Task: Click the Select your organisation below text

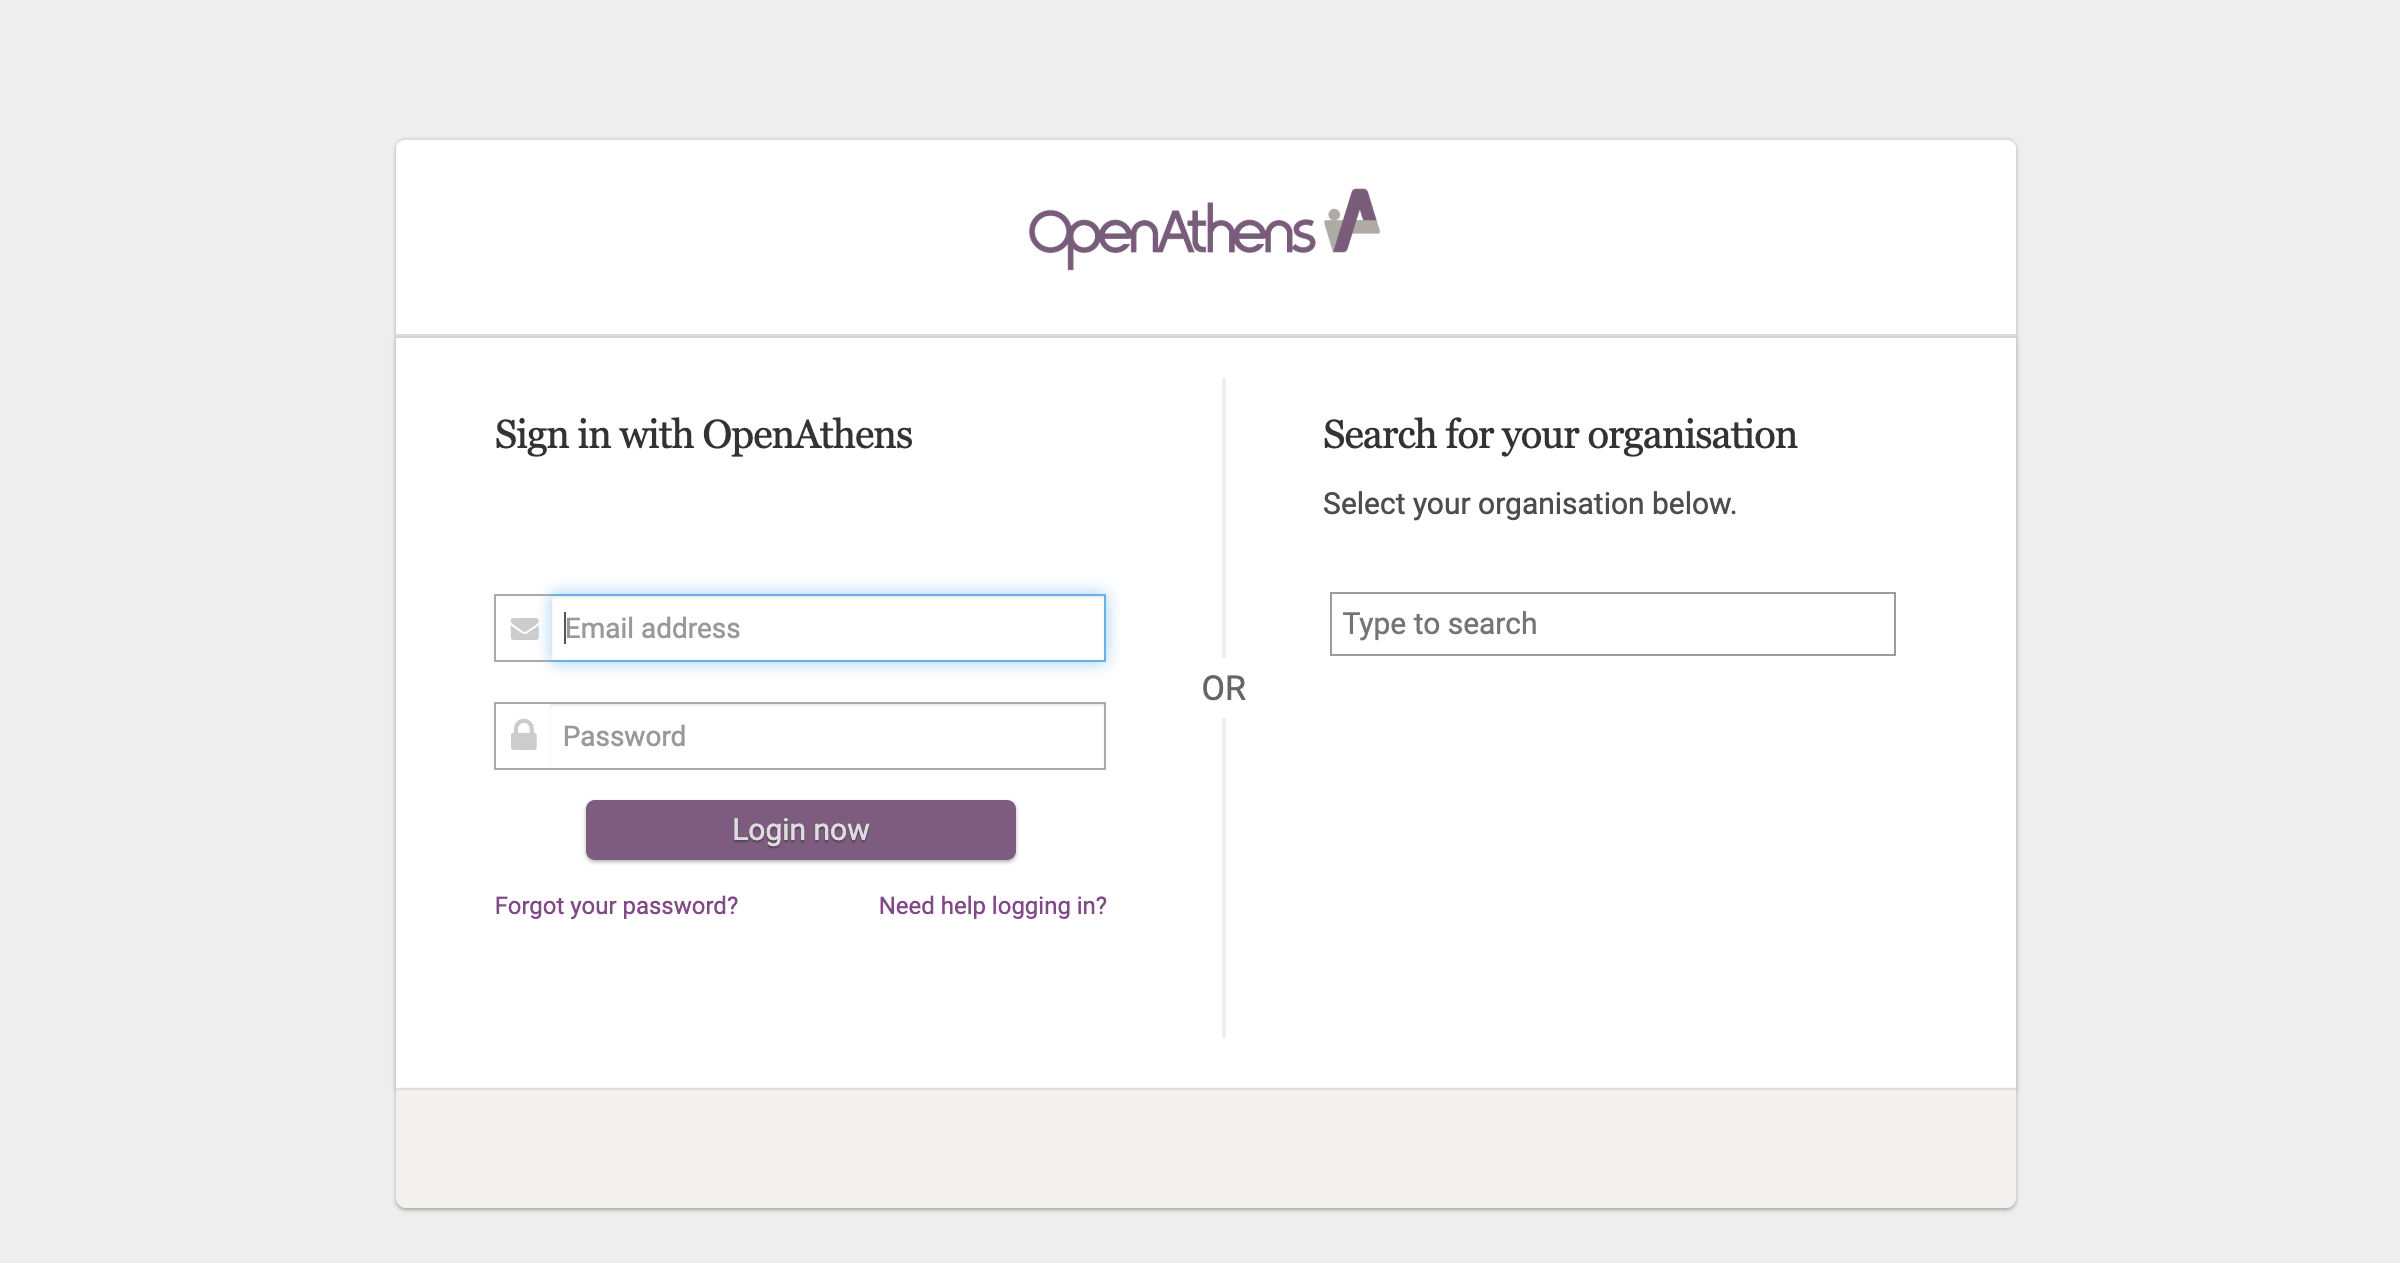Action: coord(1531,504)
